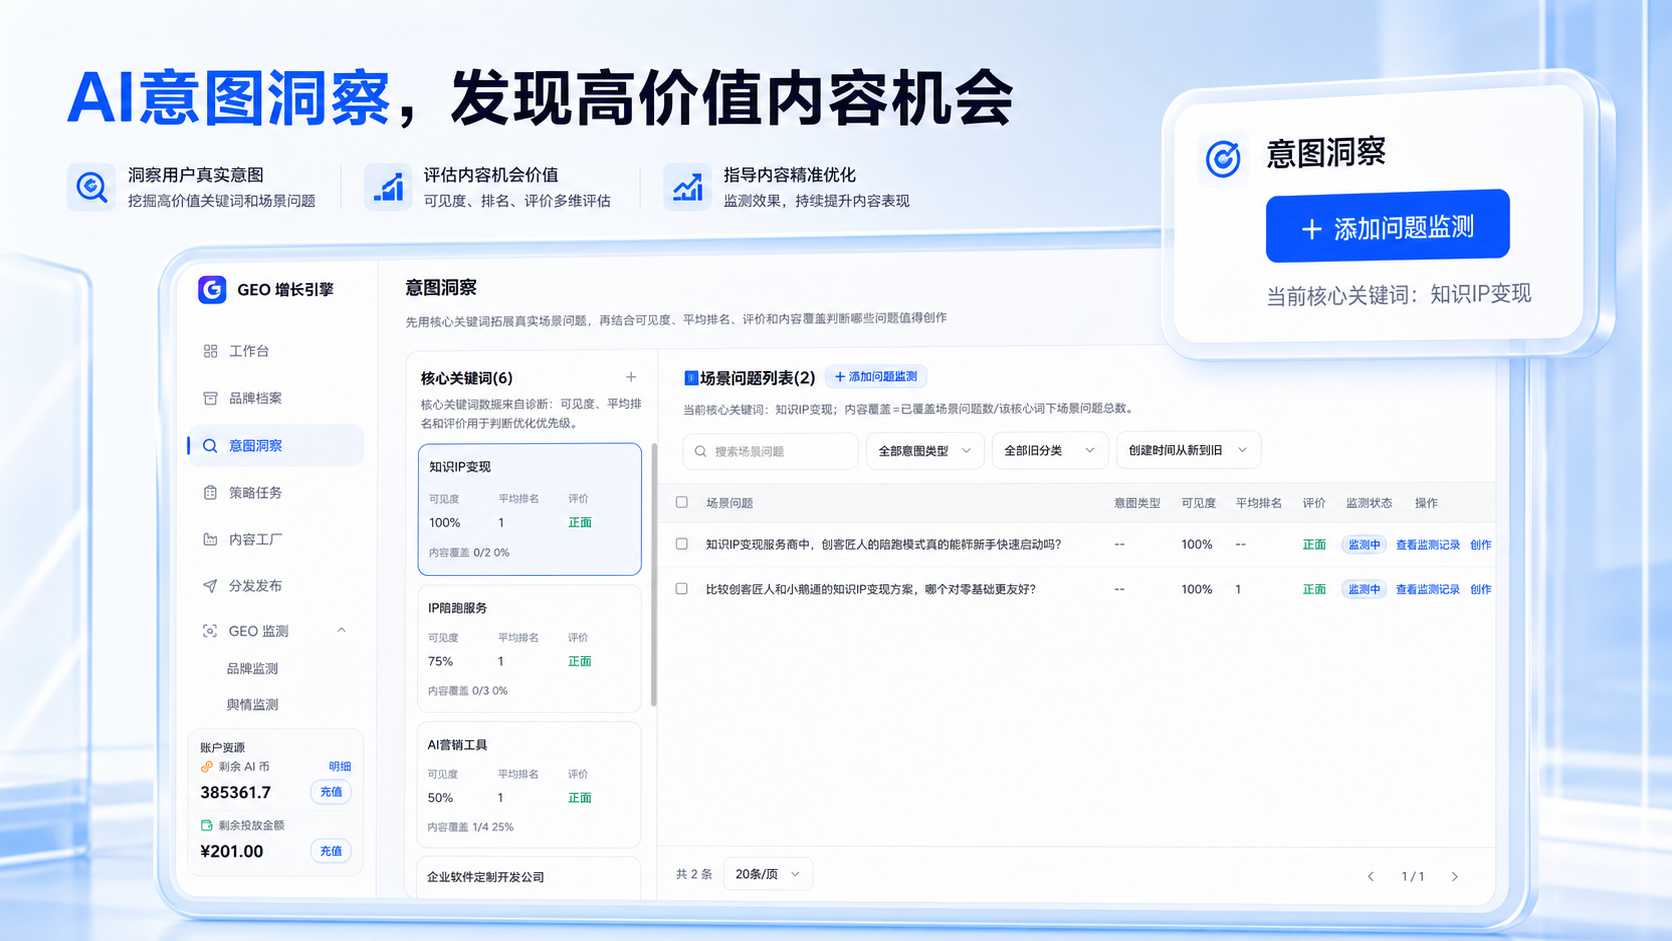Open 策略任务 in the sidebar
The image size is (1672, 941).
coord(276,493)
